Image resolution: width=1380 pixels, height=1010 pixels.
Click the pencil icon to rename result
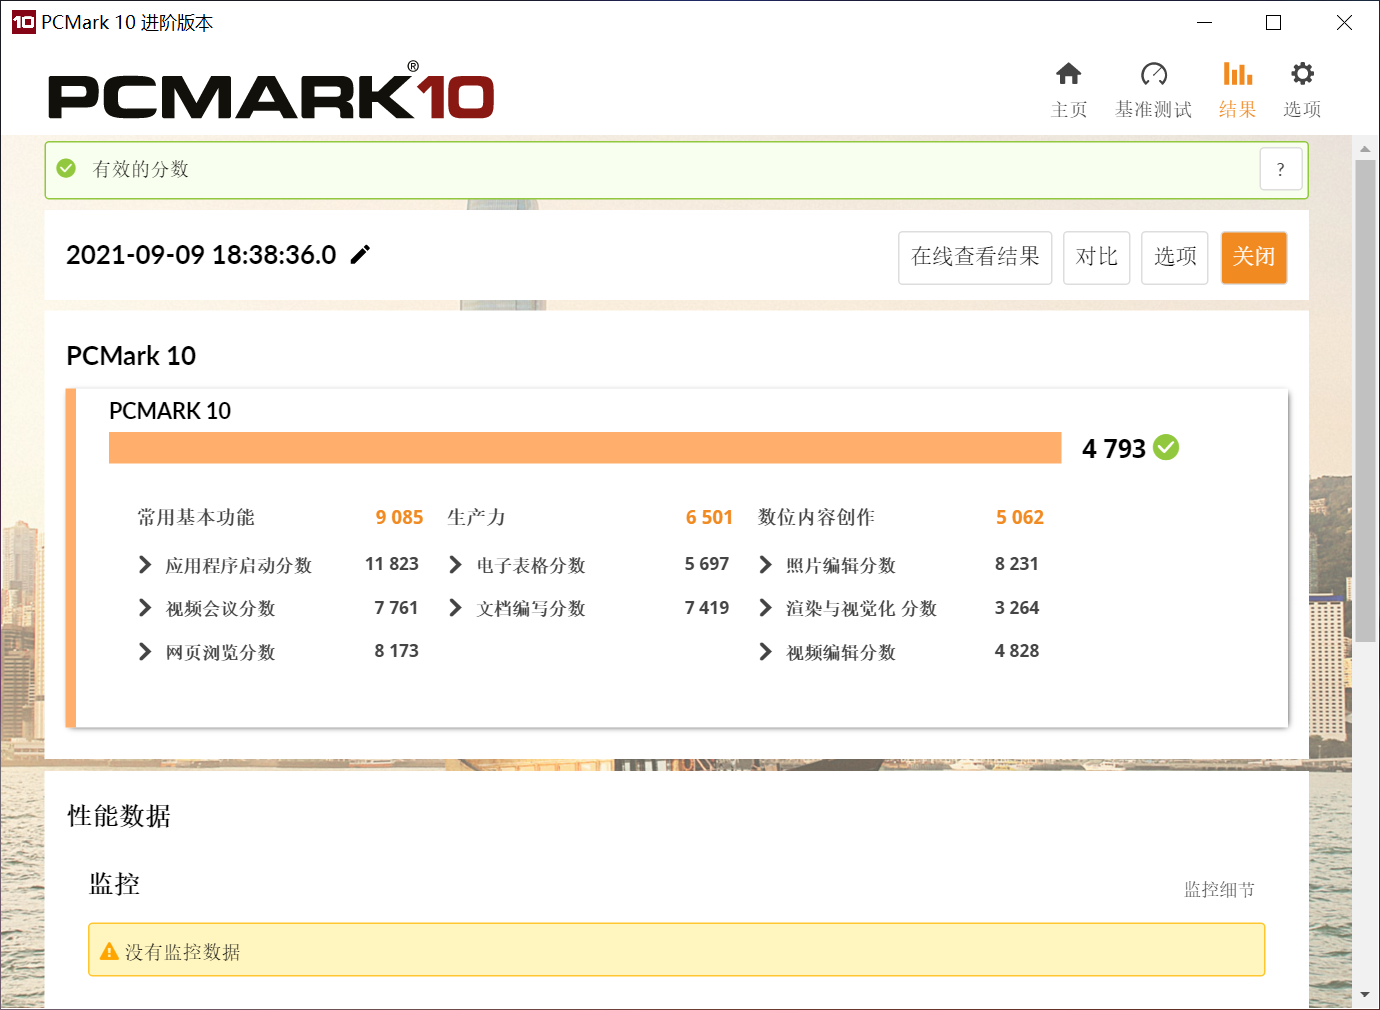point(360,255)
